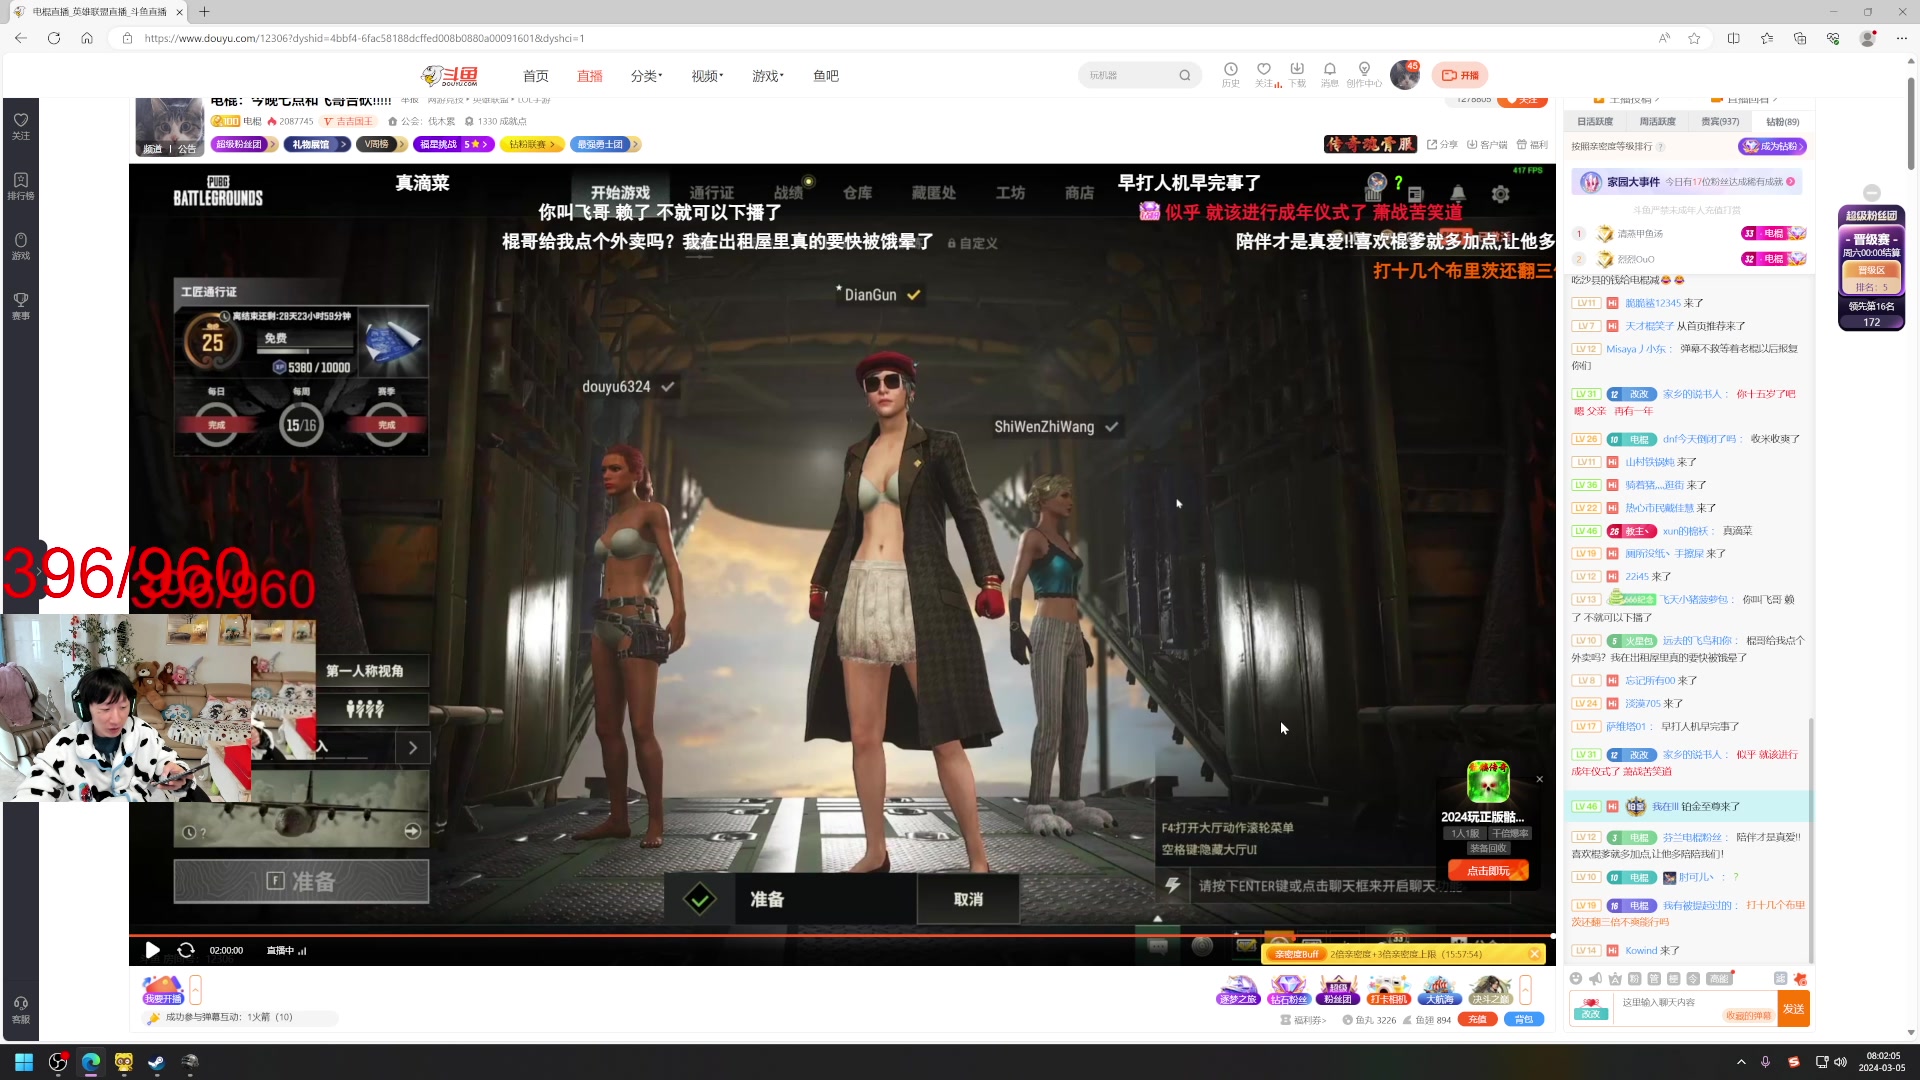Click the play button in player
The height and width of the screenshot is (1080, 1920).
point(152,950)
